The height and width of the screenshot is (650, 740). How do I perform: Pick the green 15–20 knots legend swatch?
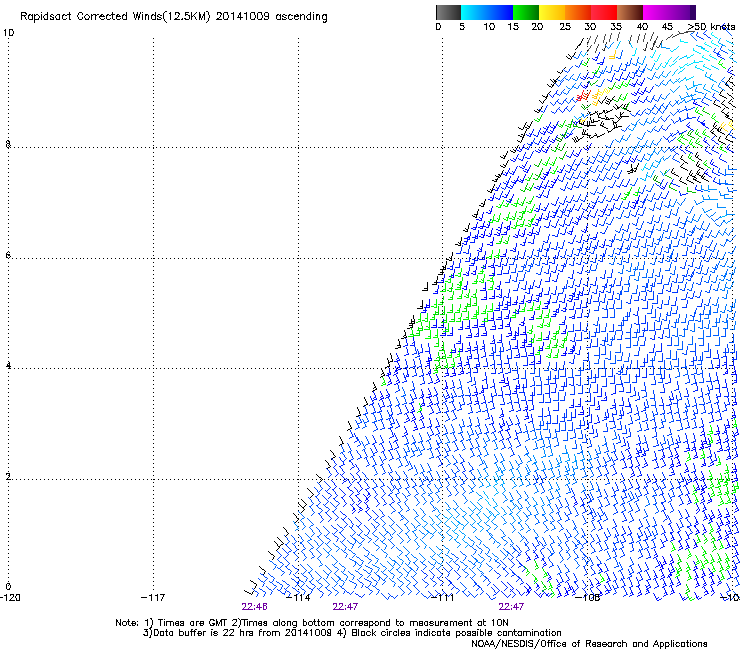pyautogui.click(x=526, y=12)
